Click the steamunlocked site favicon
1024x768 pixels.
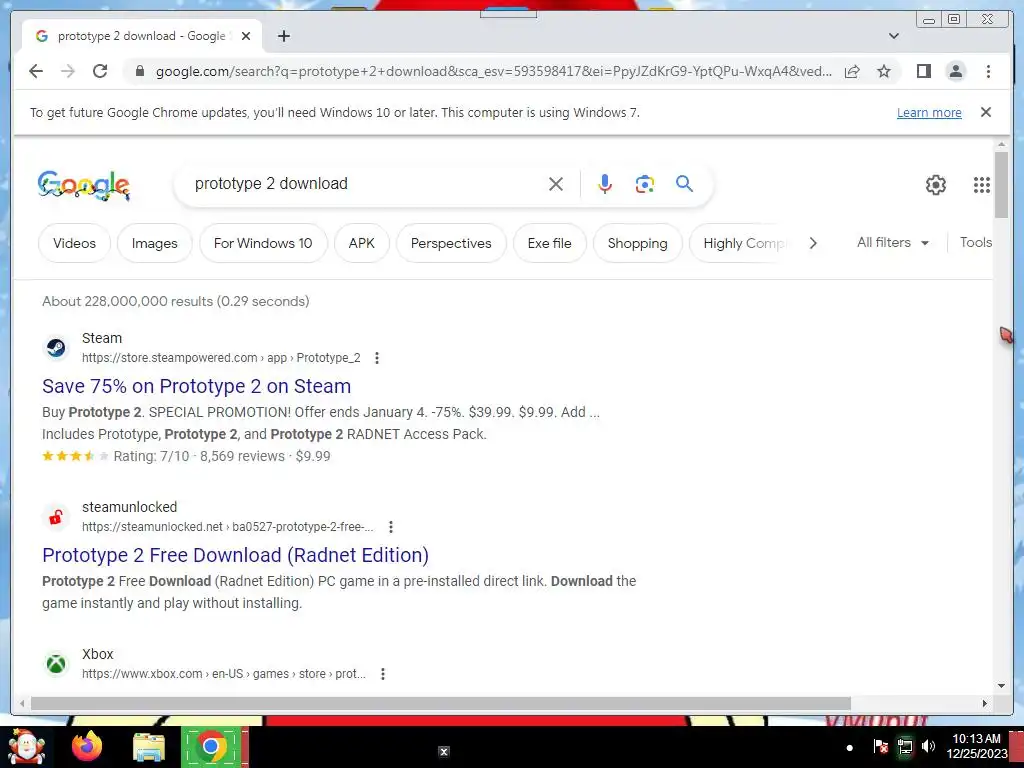[x=56, y=517]
